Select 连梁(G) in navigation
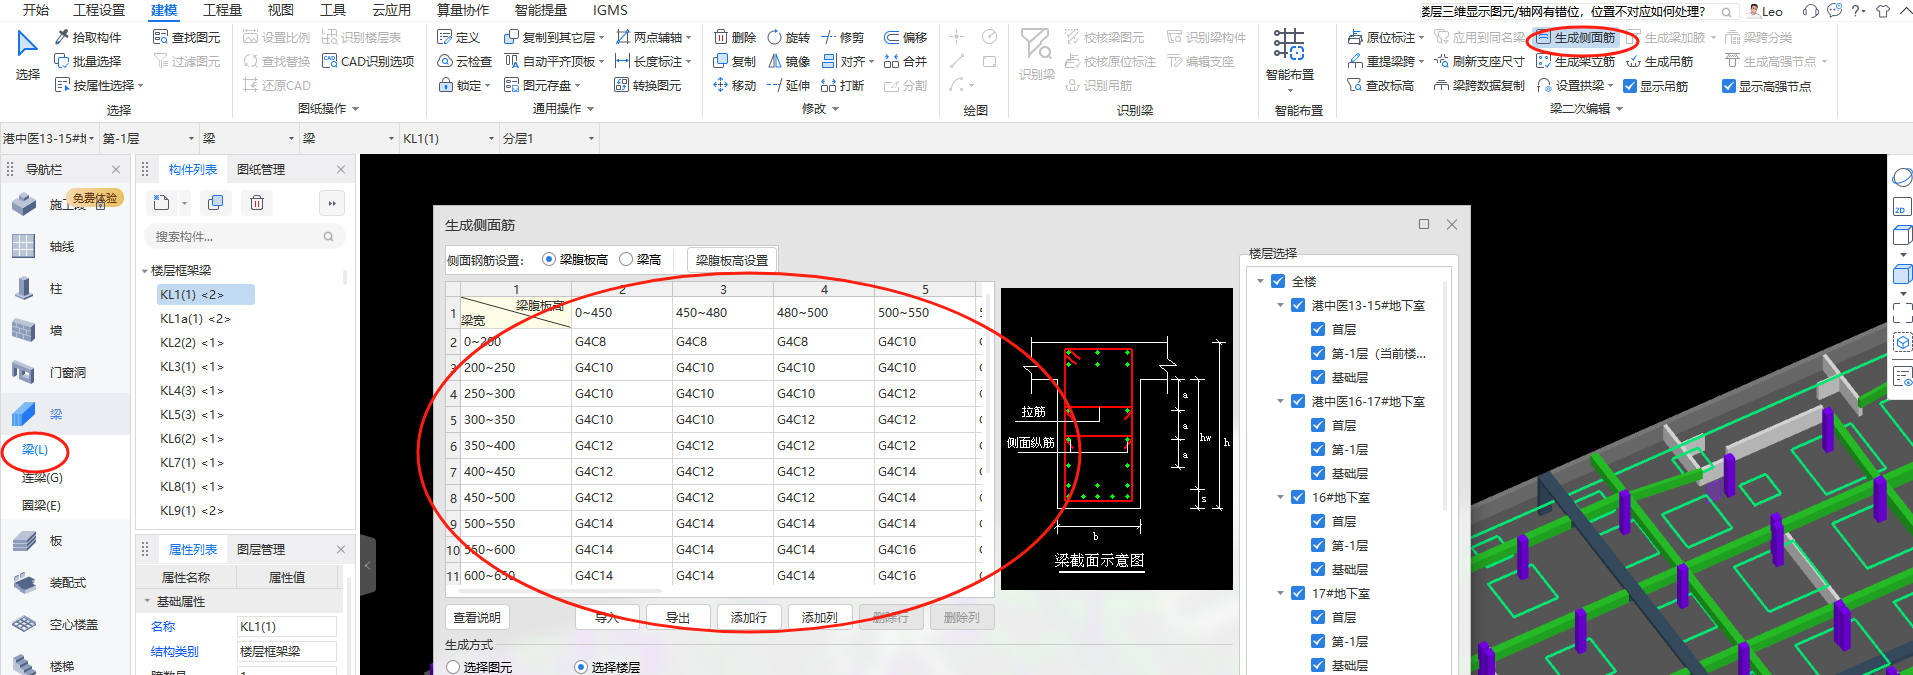 tap(42, 478)
